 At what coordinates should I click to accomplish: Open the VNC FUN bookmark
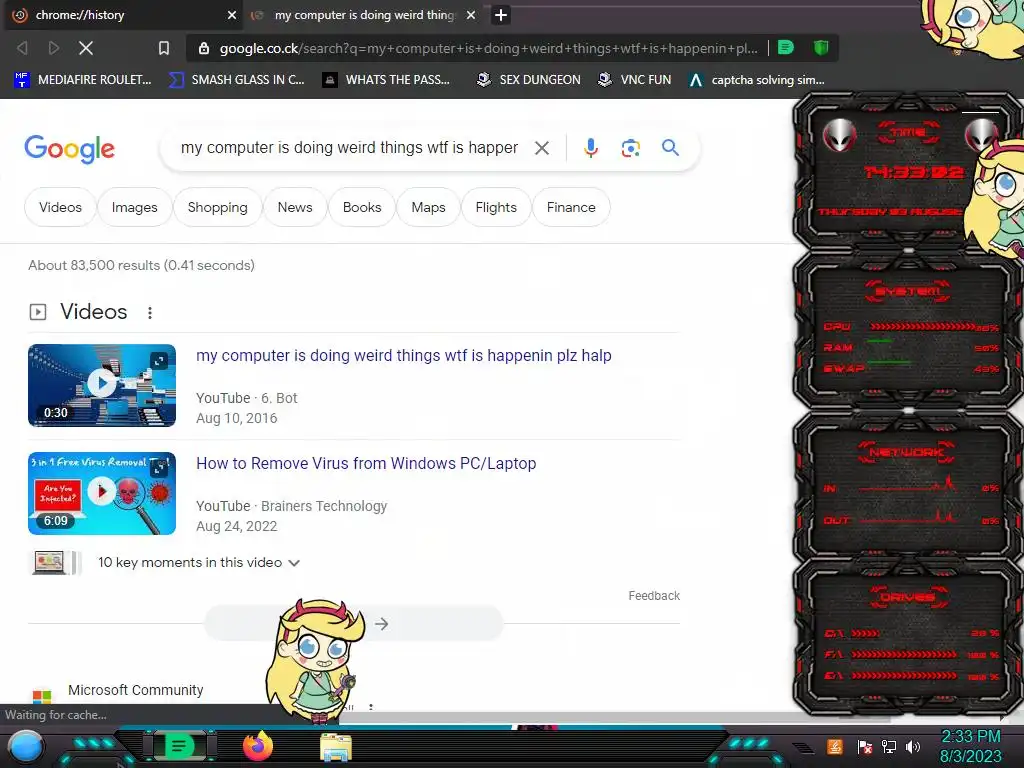[635, 80]
